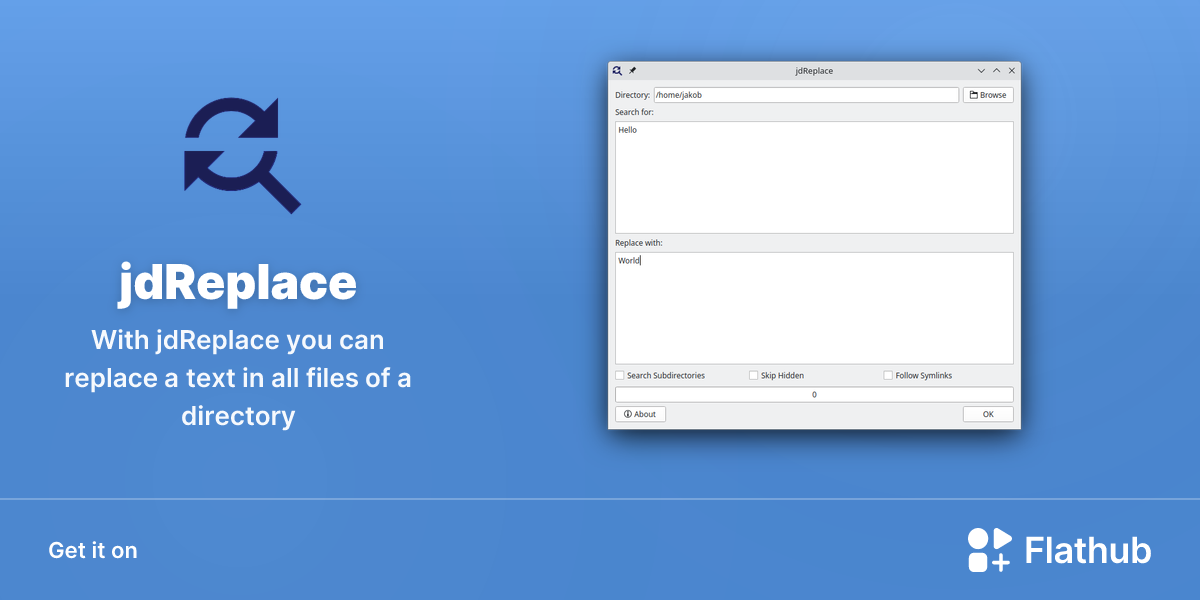Image resolution: width=1200 pixels, height=600 pixels.
Task: Click inside the Replace with text area
Action: pos(814,308)
